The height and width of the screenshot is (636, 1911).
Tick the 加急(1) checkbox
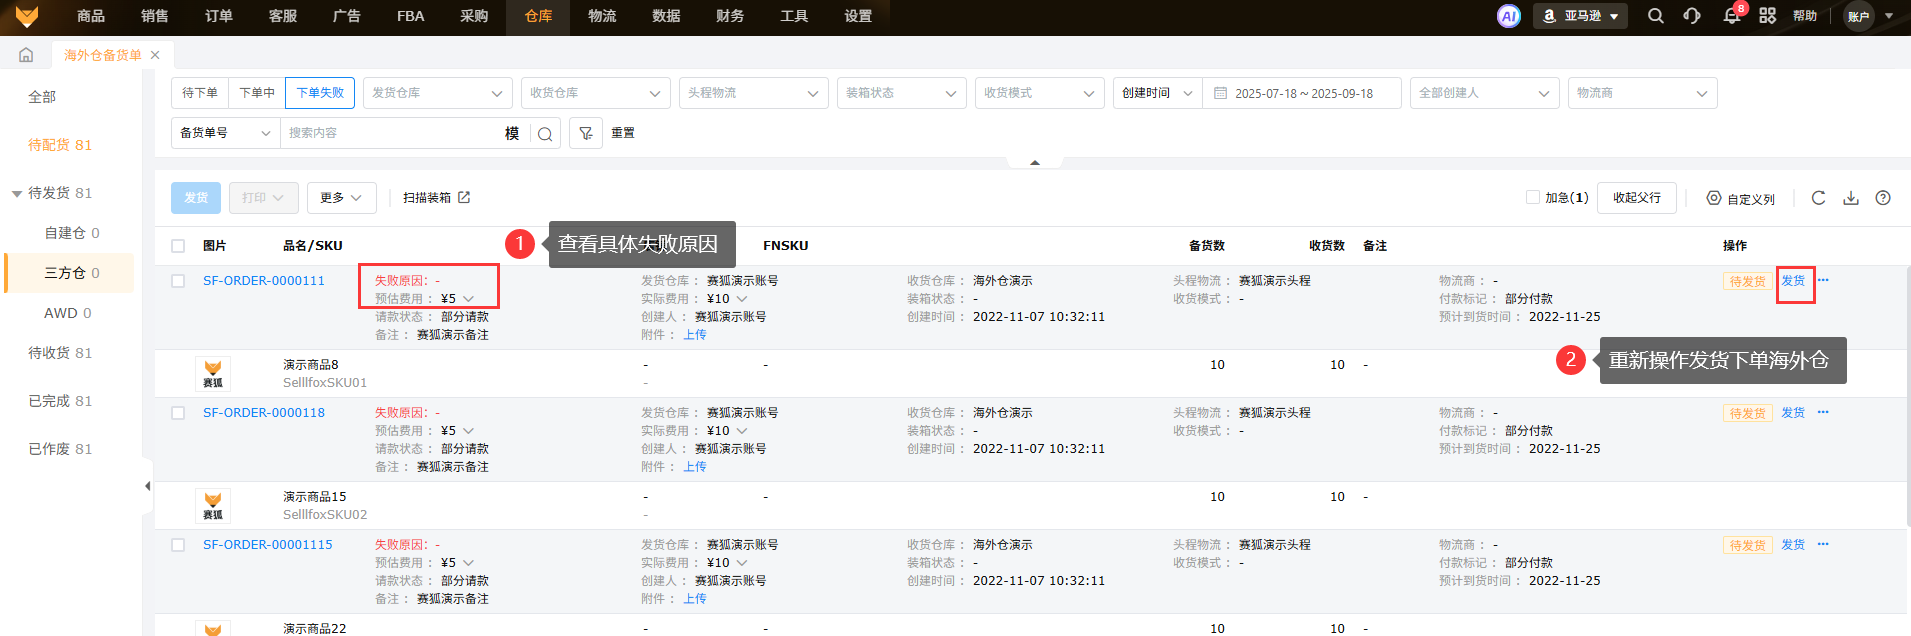coord(1532,198)
